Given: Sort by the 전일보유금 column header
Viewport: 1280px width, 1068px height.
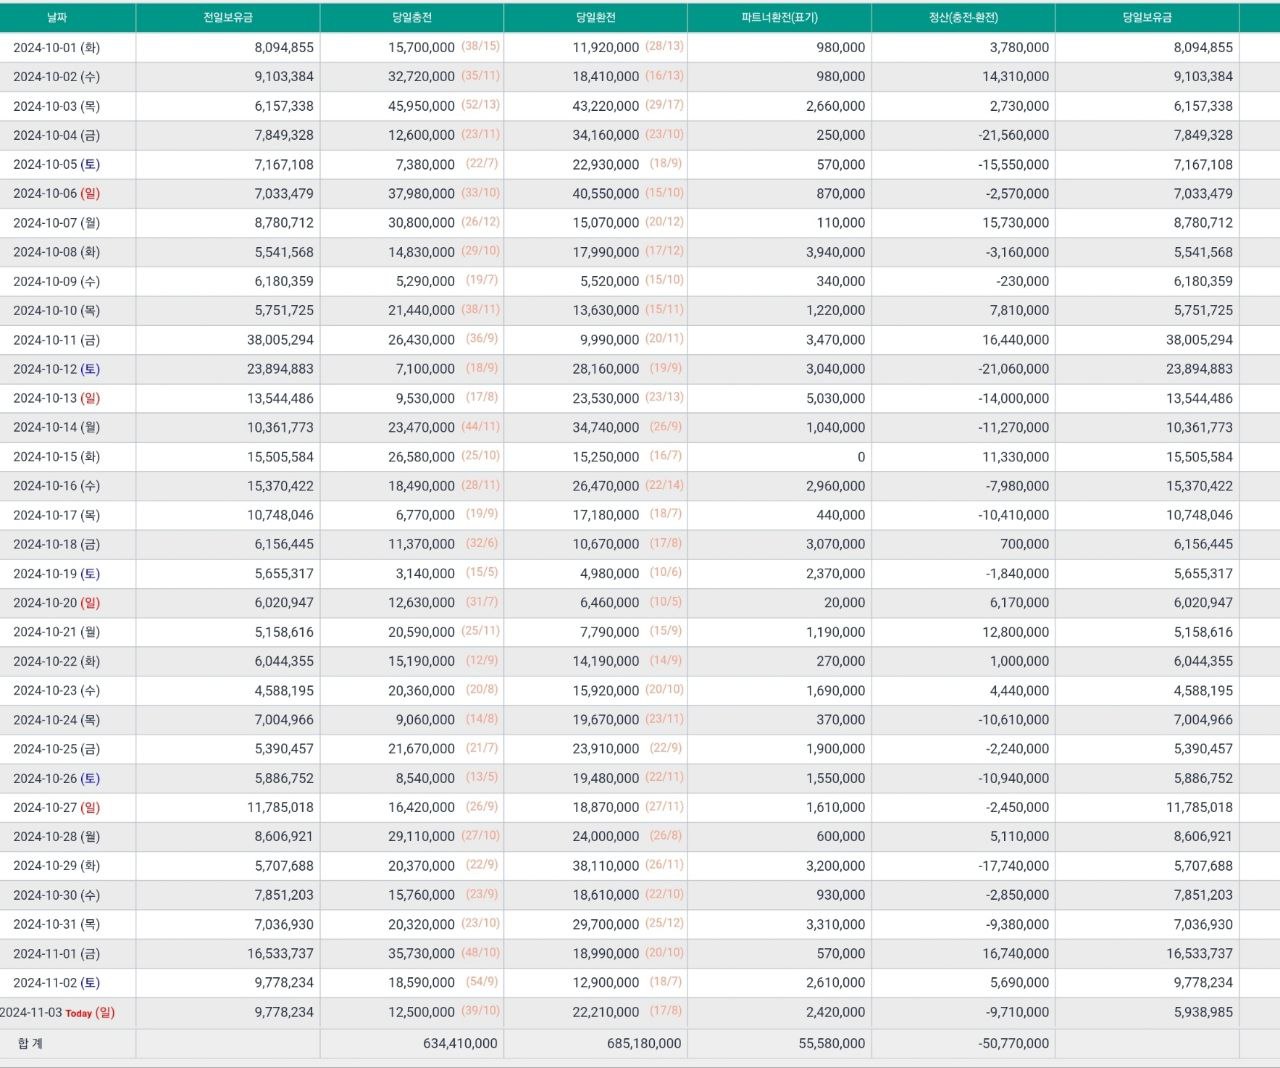Looking at the screenshot, I should pos(228,18).
